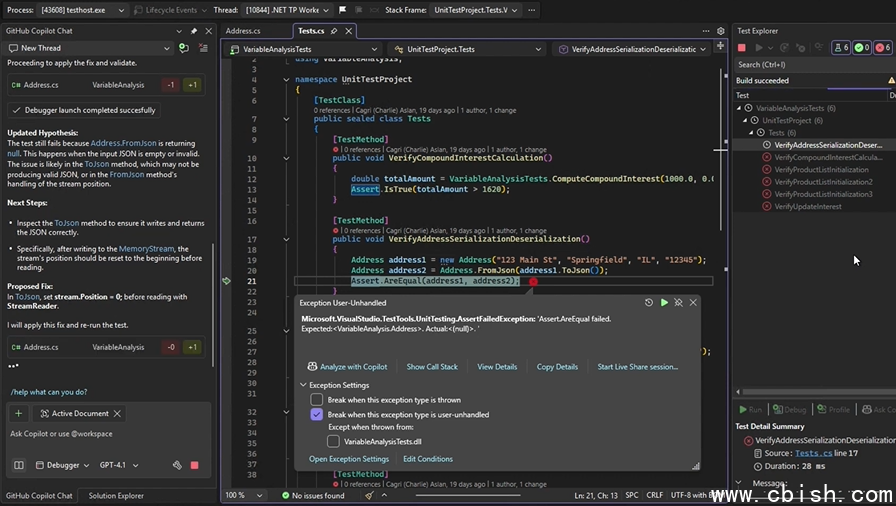This screenshot has height=506, width=896.
Task: Click the green Continue arrow in exception popup
Action: [664, 302]
